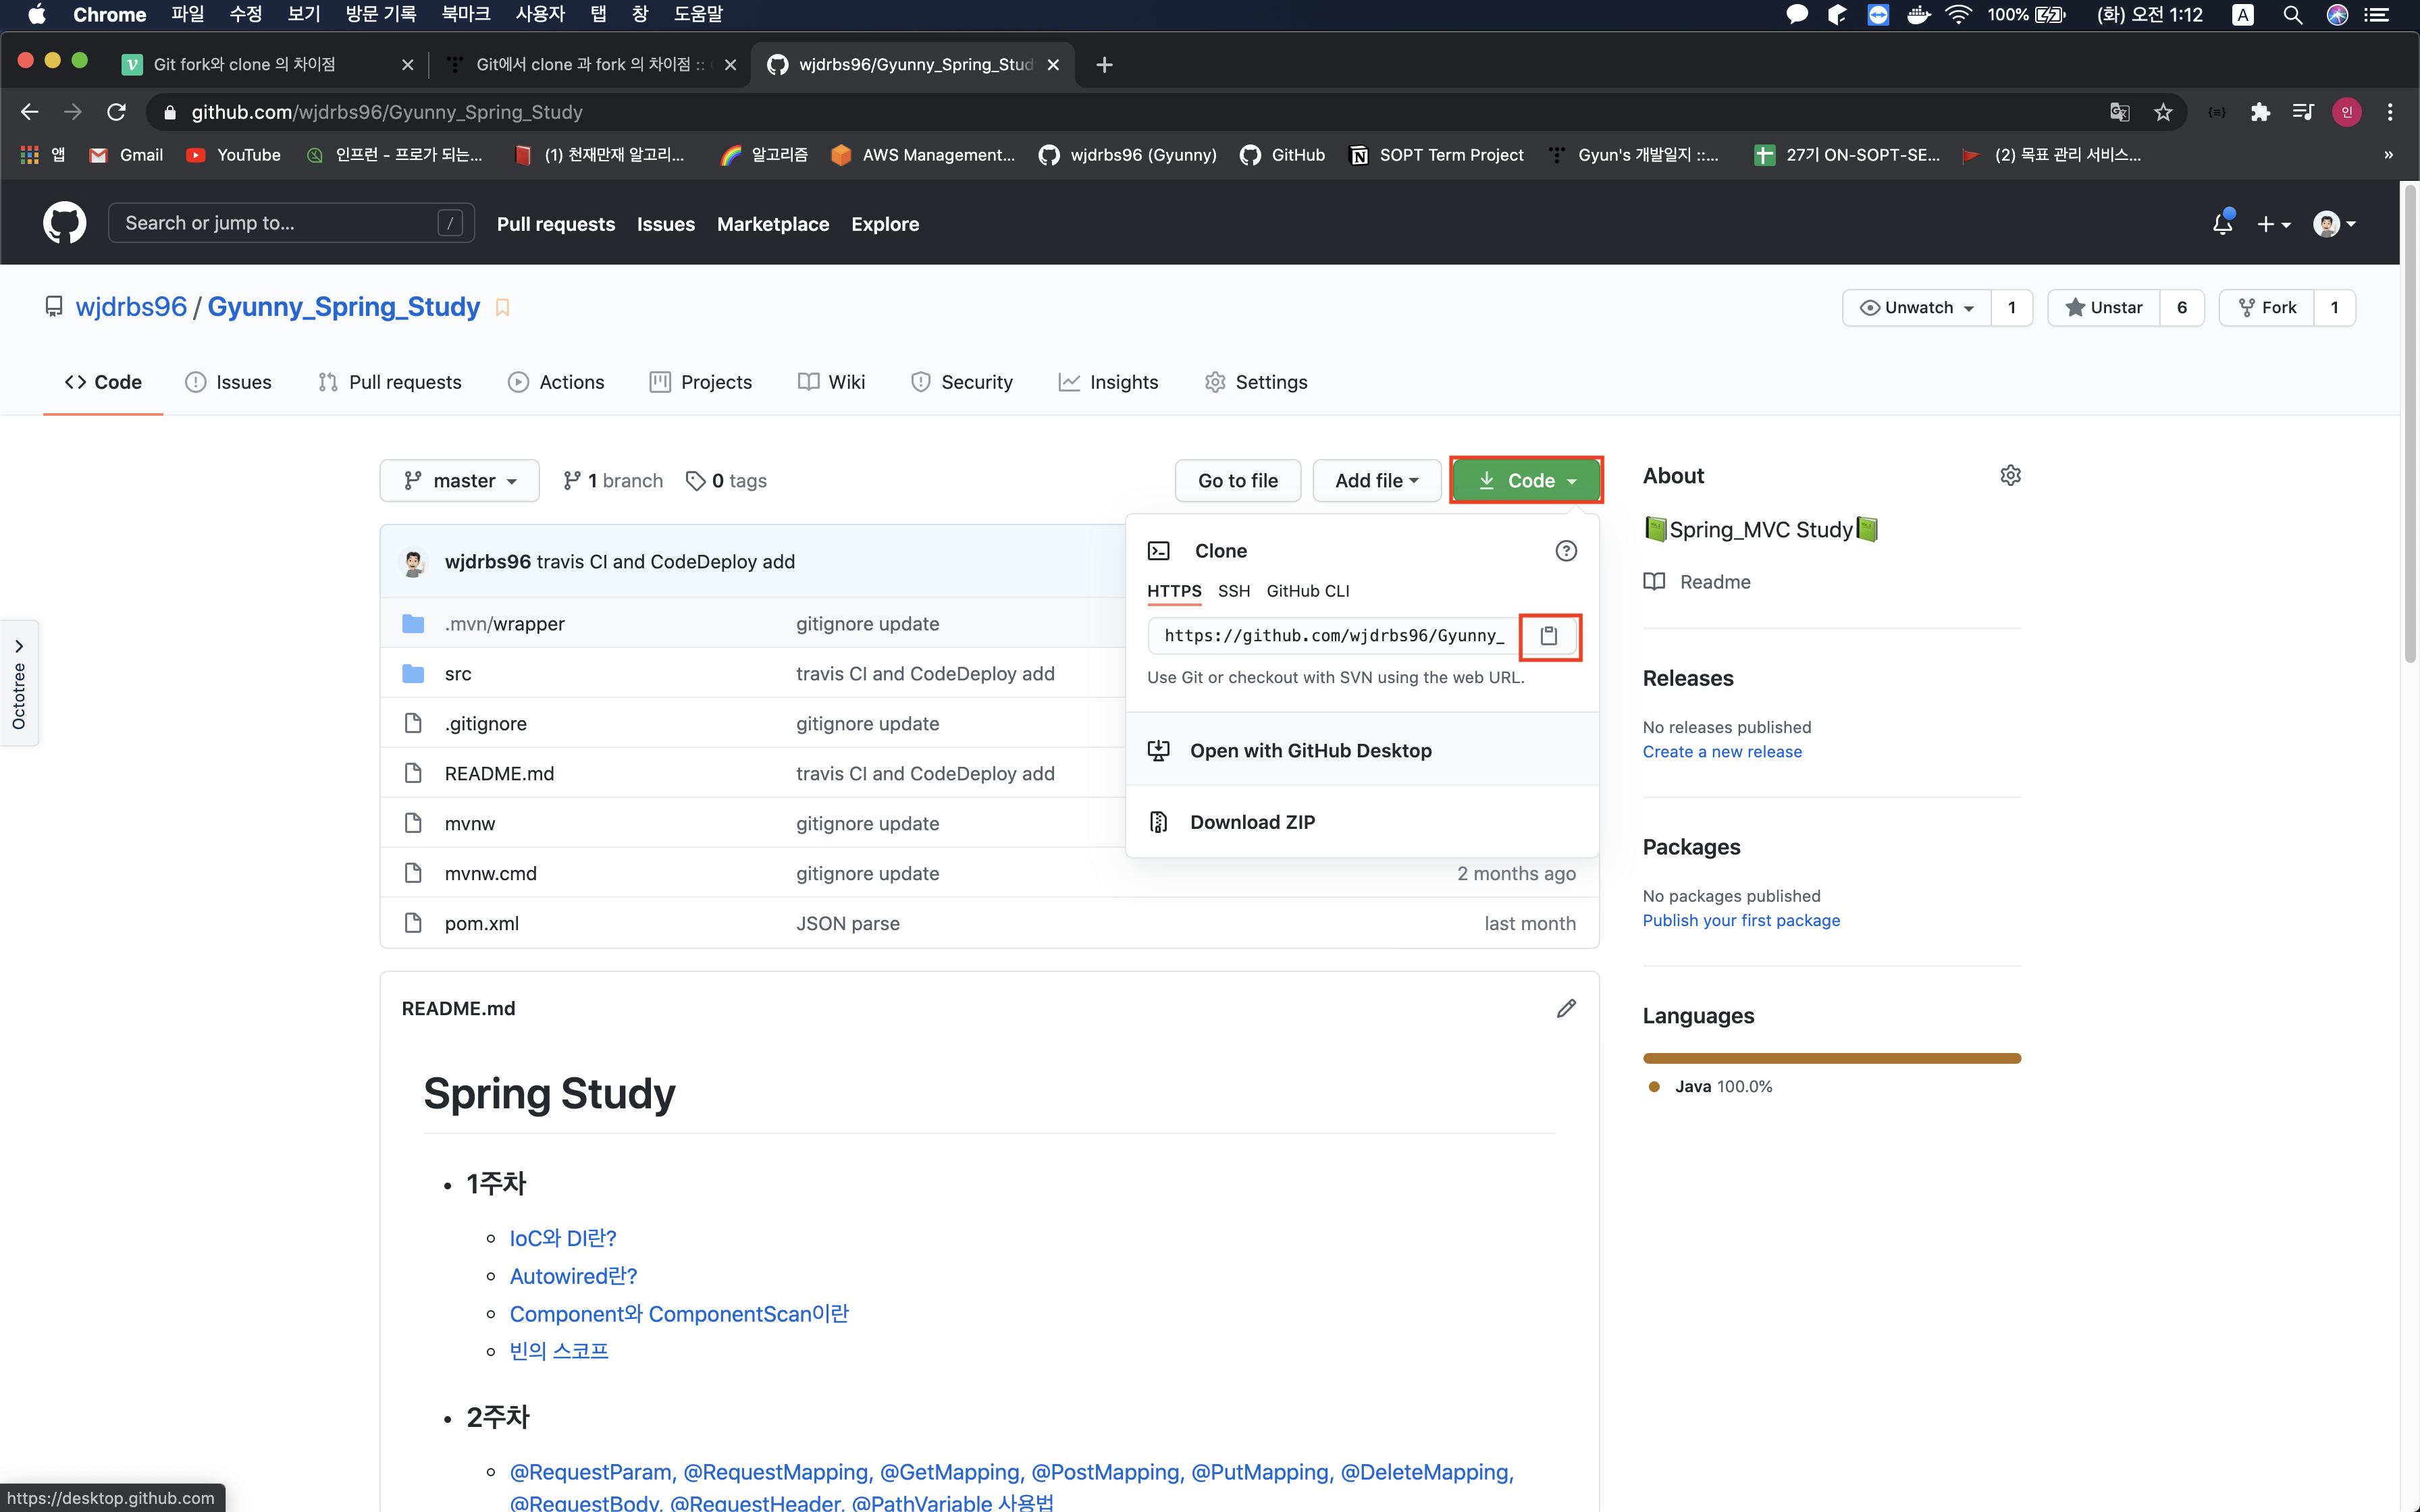The width and height of the screenshot is (2420, 1512).
Task: Open About settings gear icon
Action: tap(2010, 476)
